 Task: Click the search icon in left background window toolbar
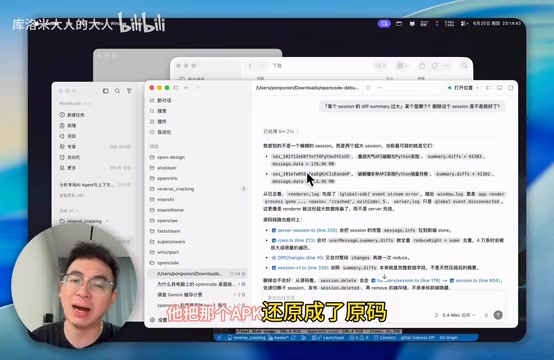117,91
